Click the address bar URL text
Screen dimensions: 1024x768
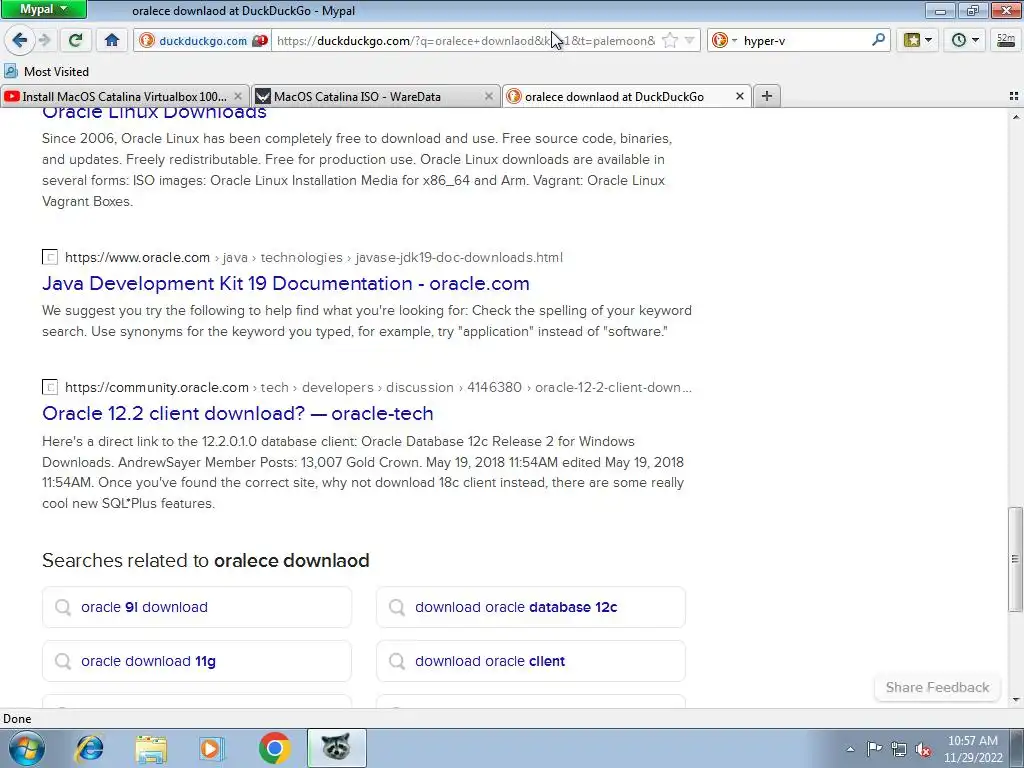pyautogui.click(x=466, y=40)
